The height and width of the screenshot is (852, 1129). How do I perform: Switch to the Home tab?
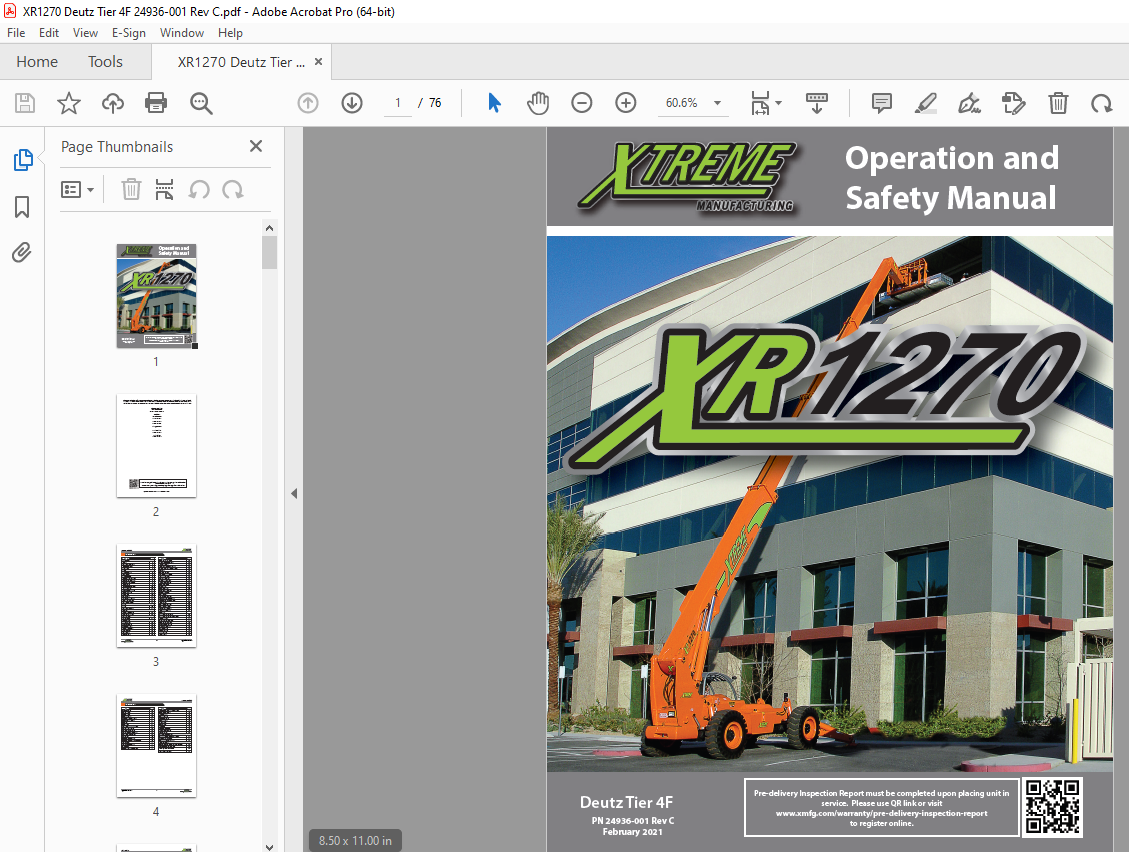[37, 62]
